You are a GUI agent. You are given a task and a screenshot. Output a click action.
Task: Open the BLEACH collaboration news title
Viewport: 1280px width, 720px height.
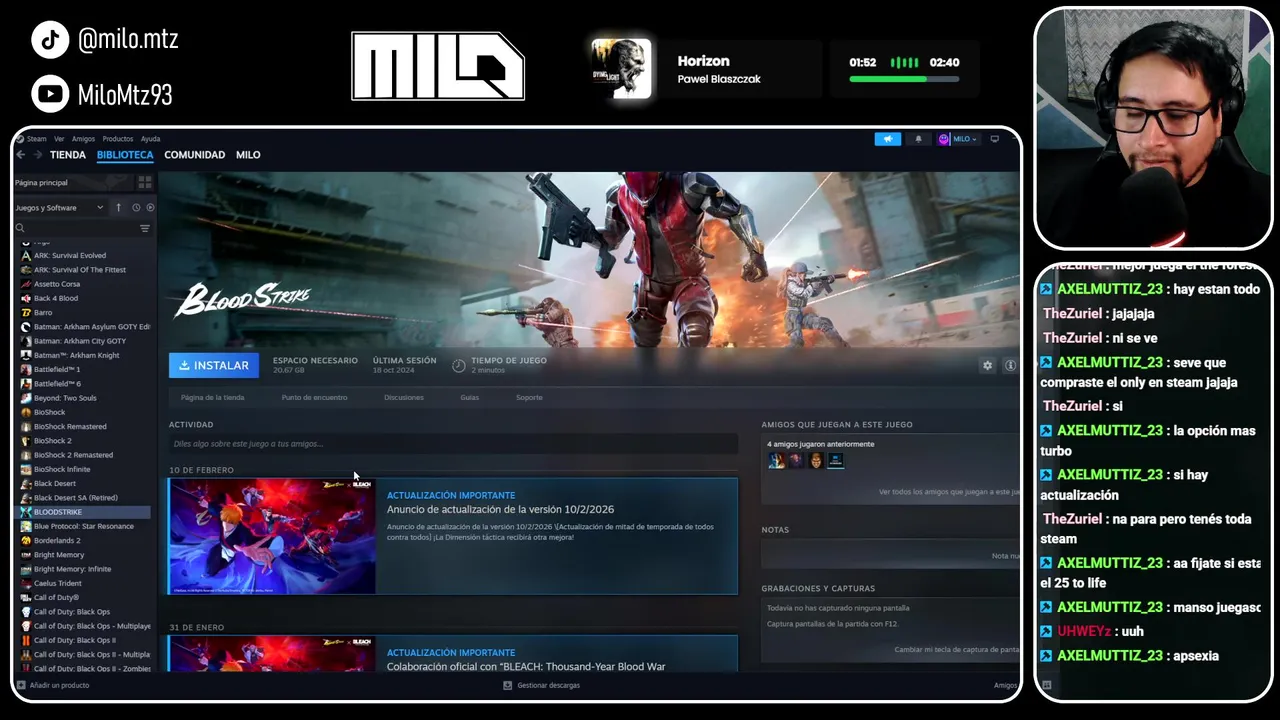(x=526, y=667)
